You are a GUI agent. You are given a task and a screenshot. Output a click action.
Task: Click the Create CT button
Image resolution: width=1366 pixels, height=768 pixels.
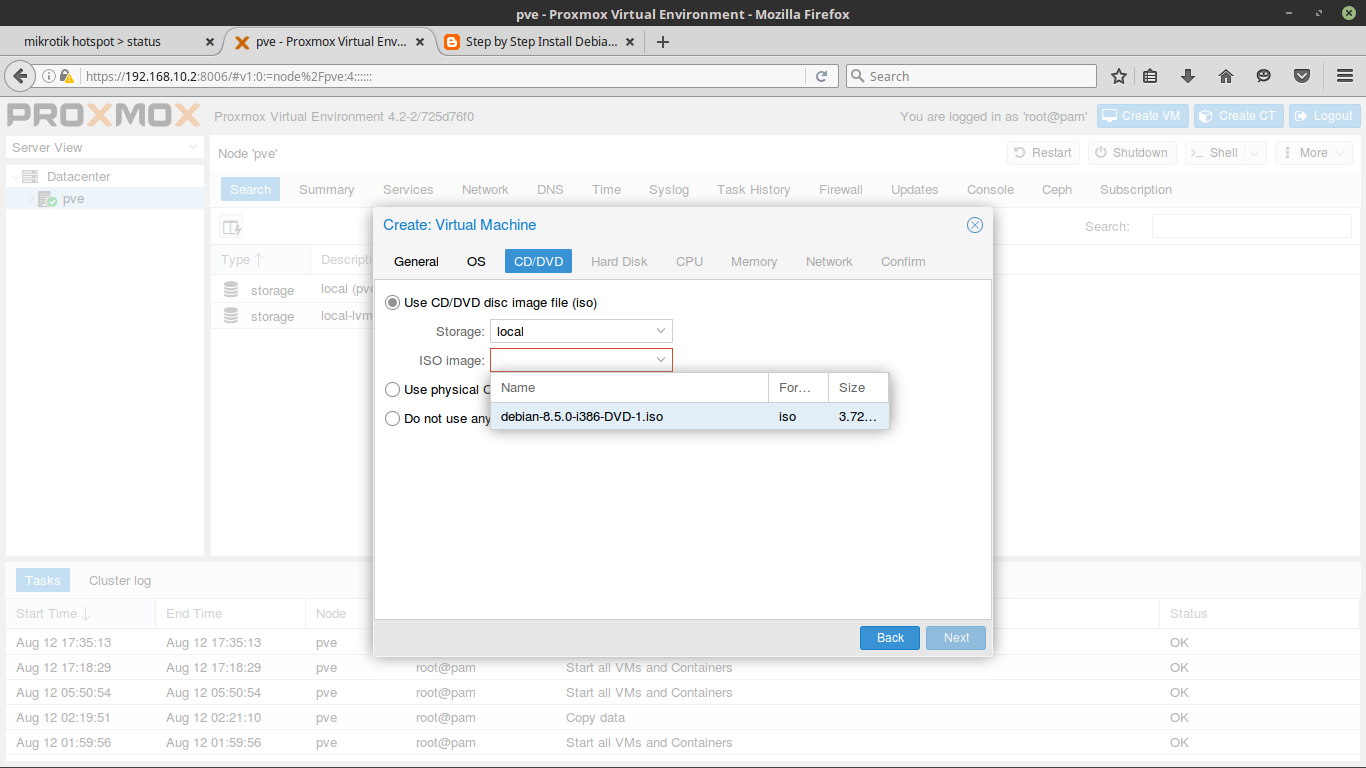pyautogui.click(x=1238, y=116)
